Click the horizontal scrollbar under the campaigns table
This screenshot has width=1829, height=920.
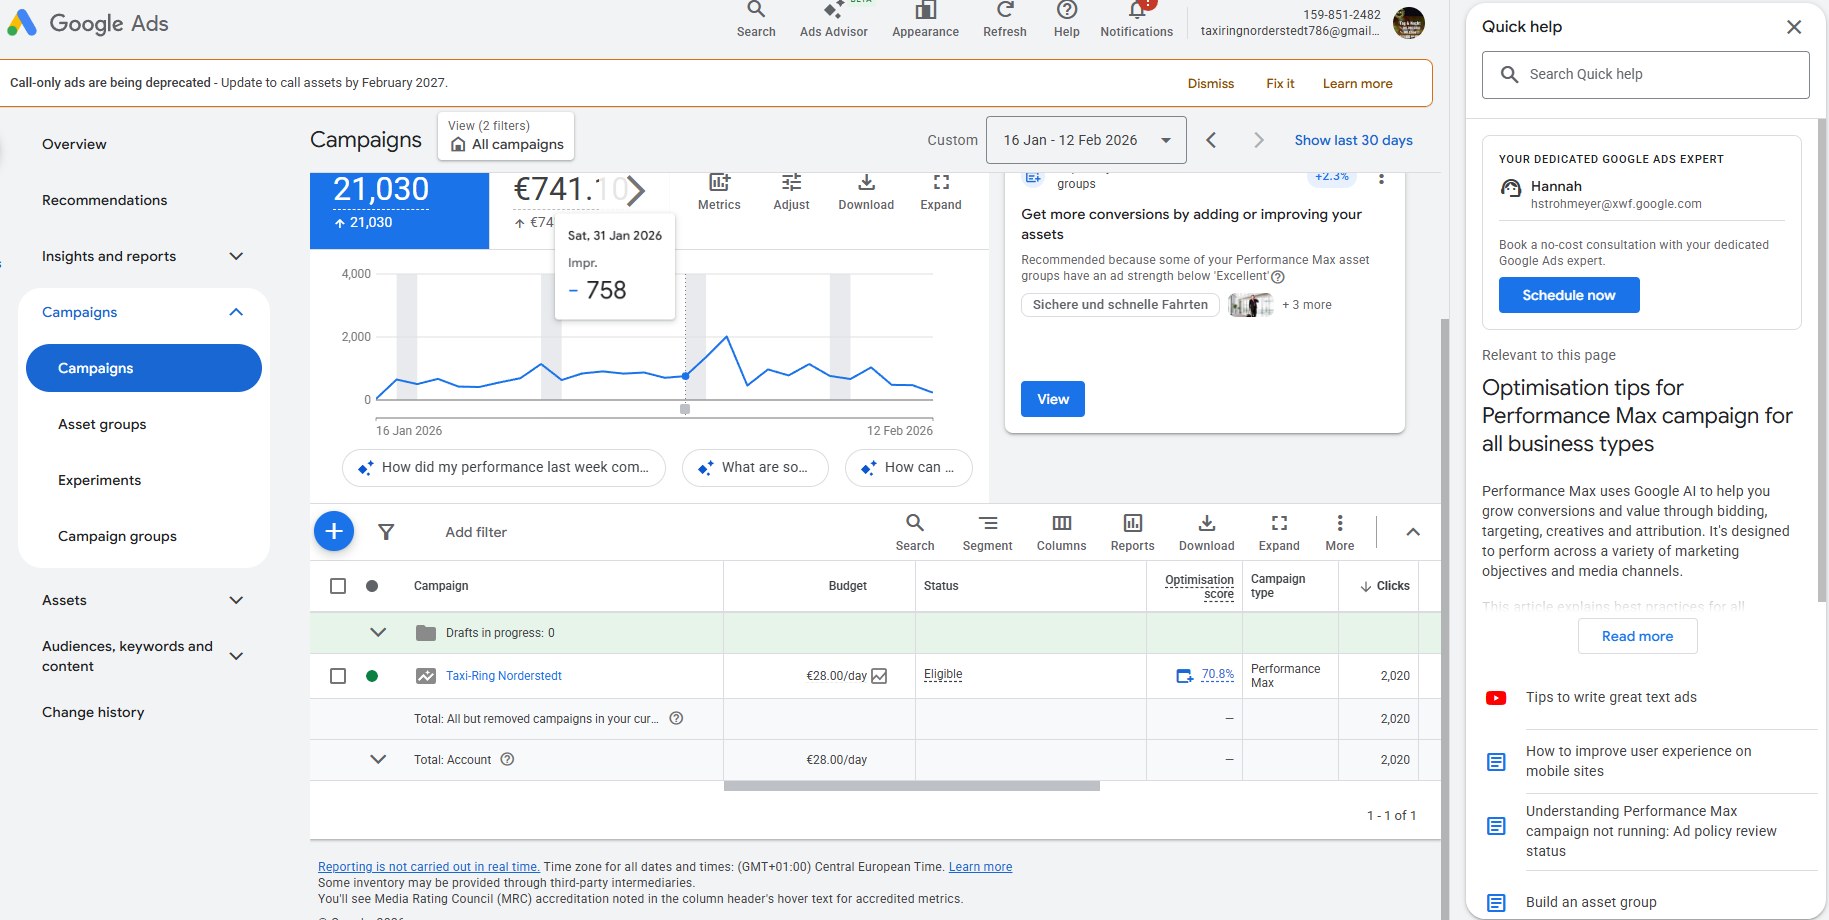click(x=911, y=786)
